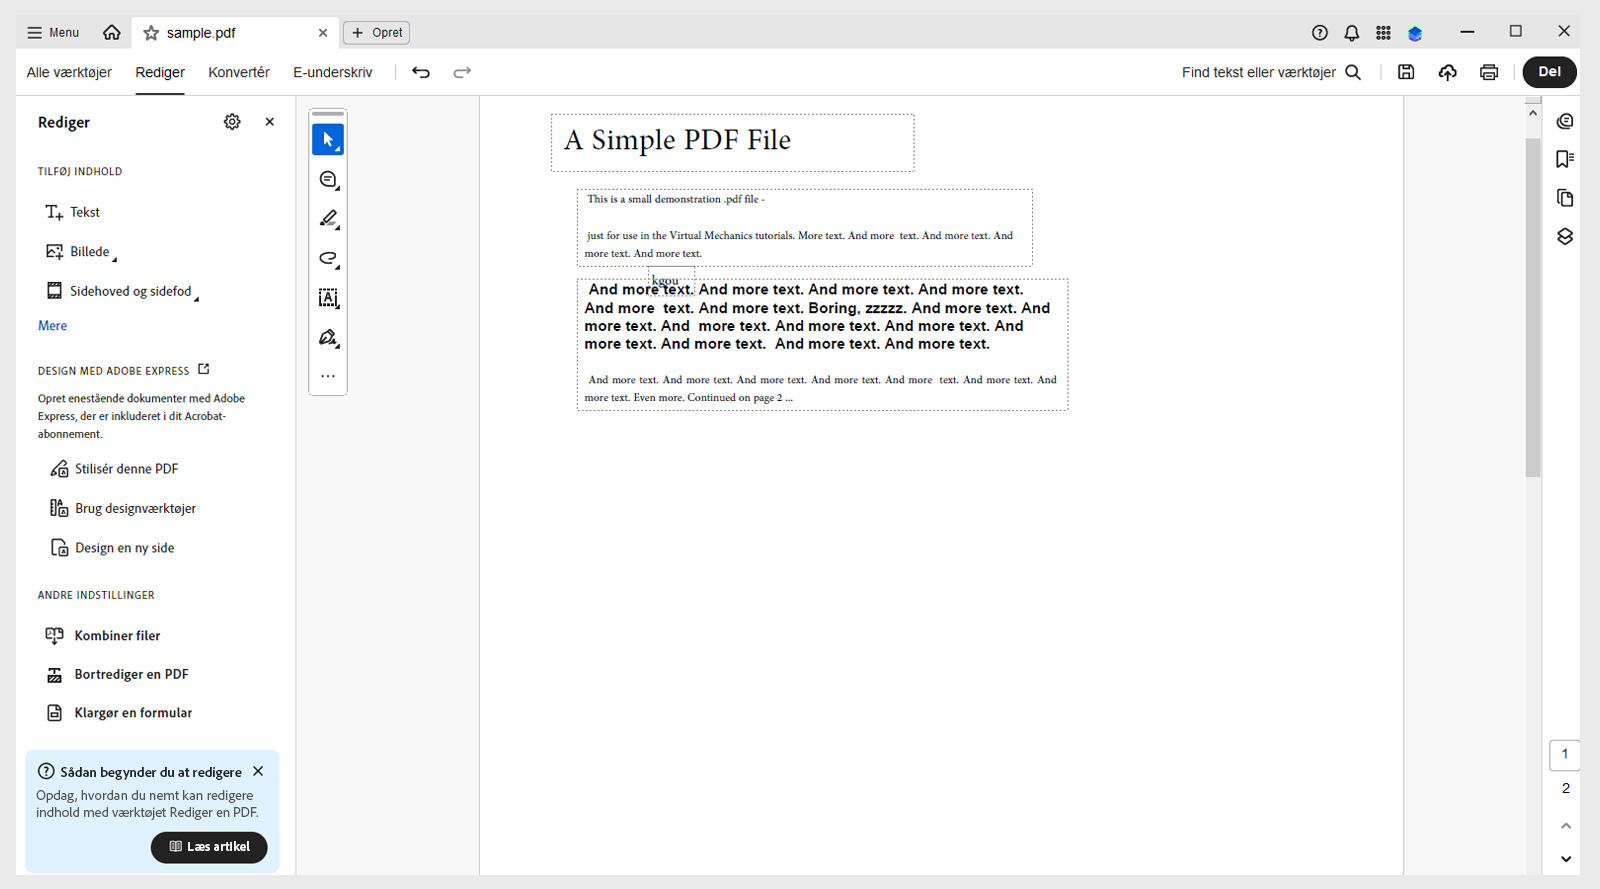Switch to Alle værktøjer tab
The image size is (1600, 889).
[x=69, y=72]
